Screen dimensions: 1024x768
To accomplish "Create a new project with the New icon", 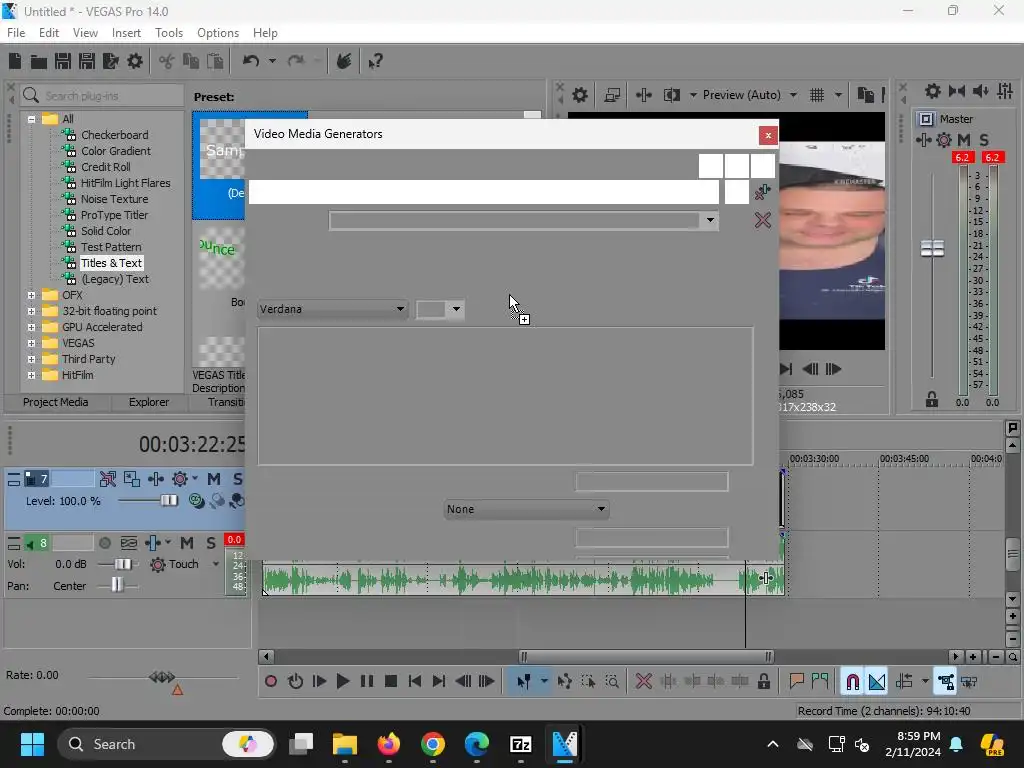I will (x=15, y=61).
